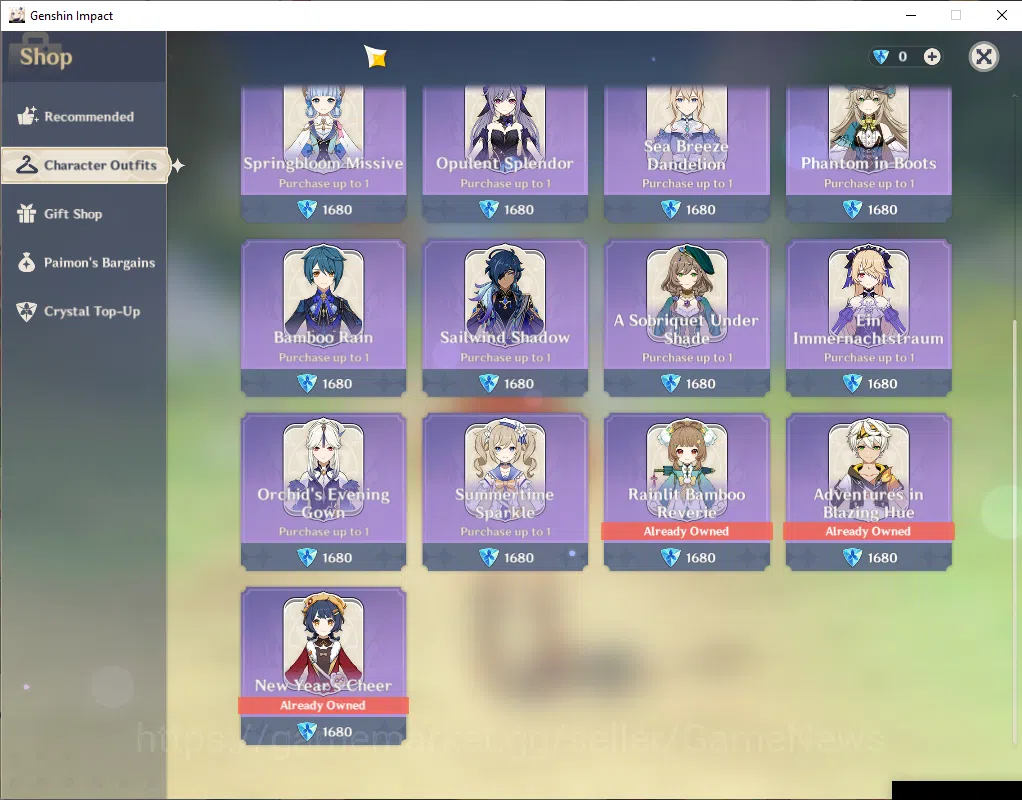
Task: Click crystal icon under A Sobriquet Under Shade
Action: pyautogui.click(x=671, y=383)
